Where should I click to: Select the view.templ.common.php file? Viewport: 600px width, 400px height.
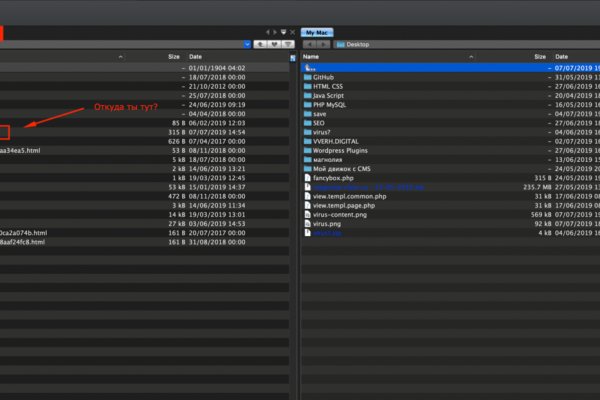(349, 195)
